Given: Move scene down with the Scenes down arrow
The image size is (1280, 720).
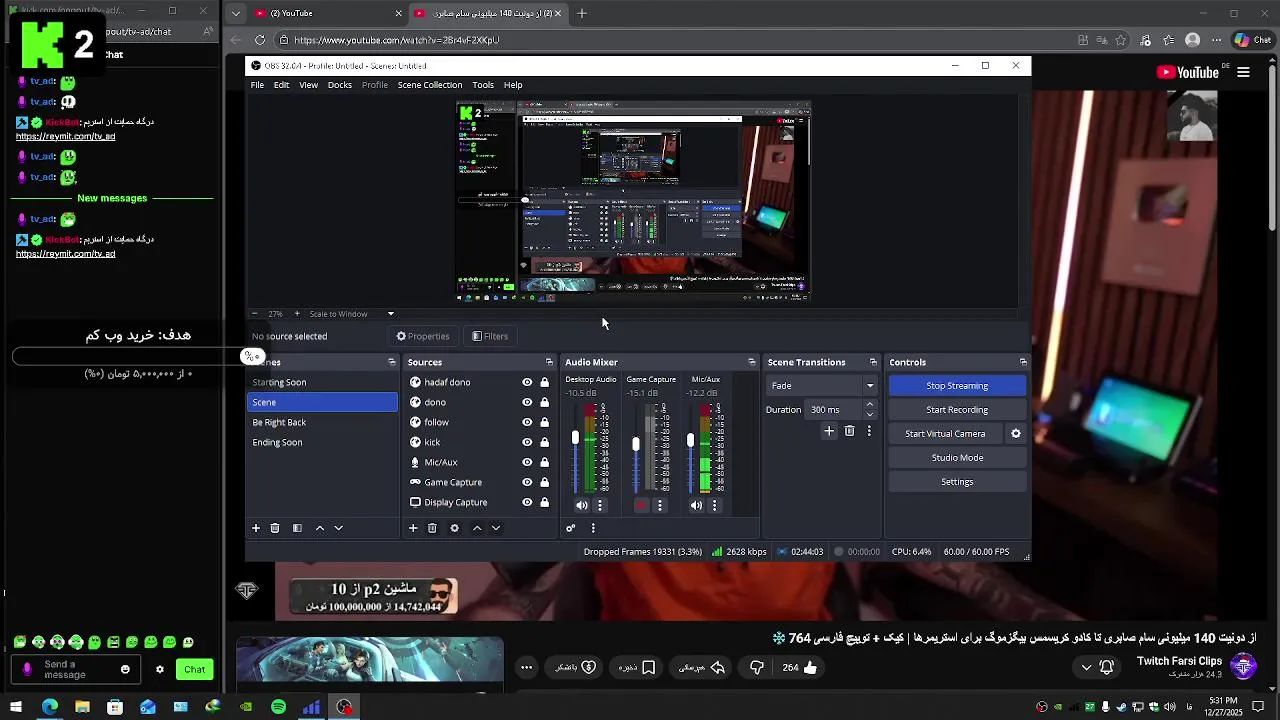Looking at the screenshot, I should (x=338, y=528).
